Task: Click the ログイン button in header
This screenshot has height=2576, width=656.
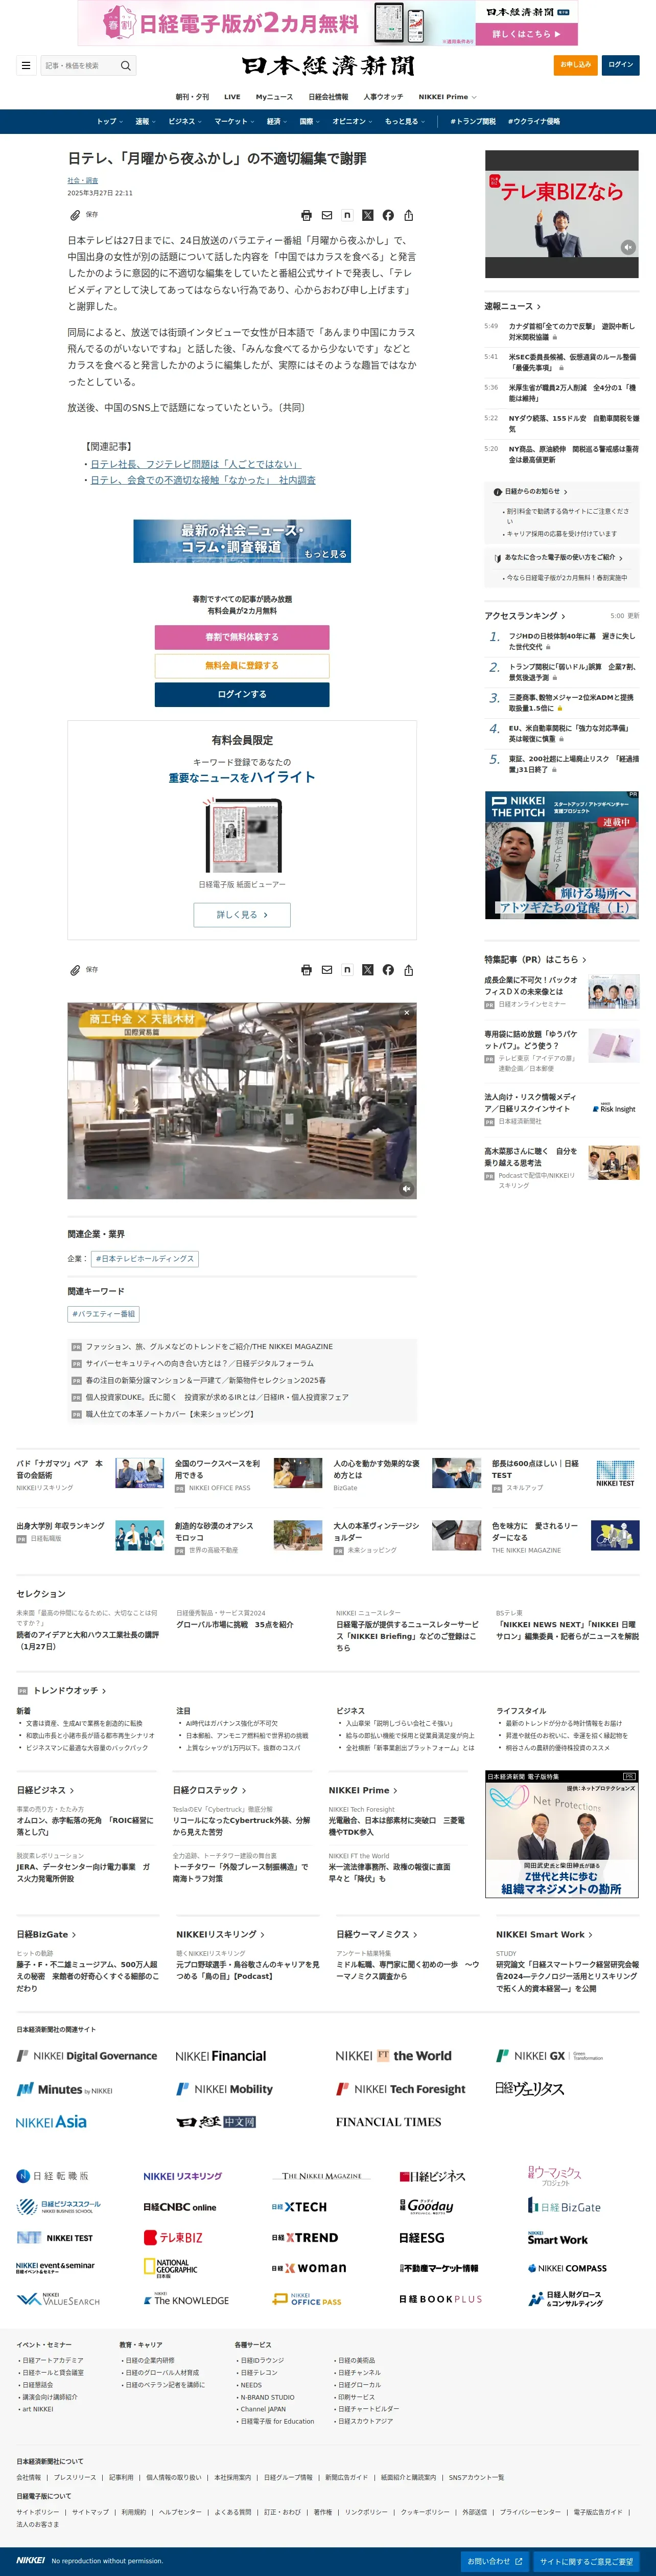Action: pos(620,65)
